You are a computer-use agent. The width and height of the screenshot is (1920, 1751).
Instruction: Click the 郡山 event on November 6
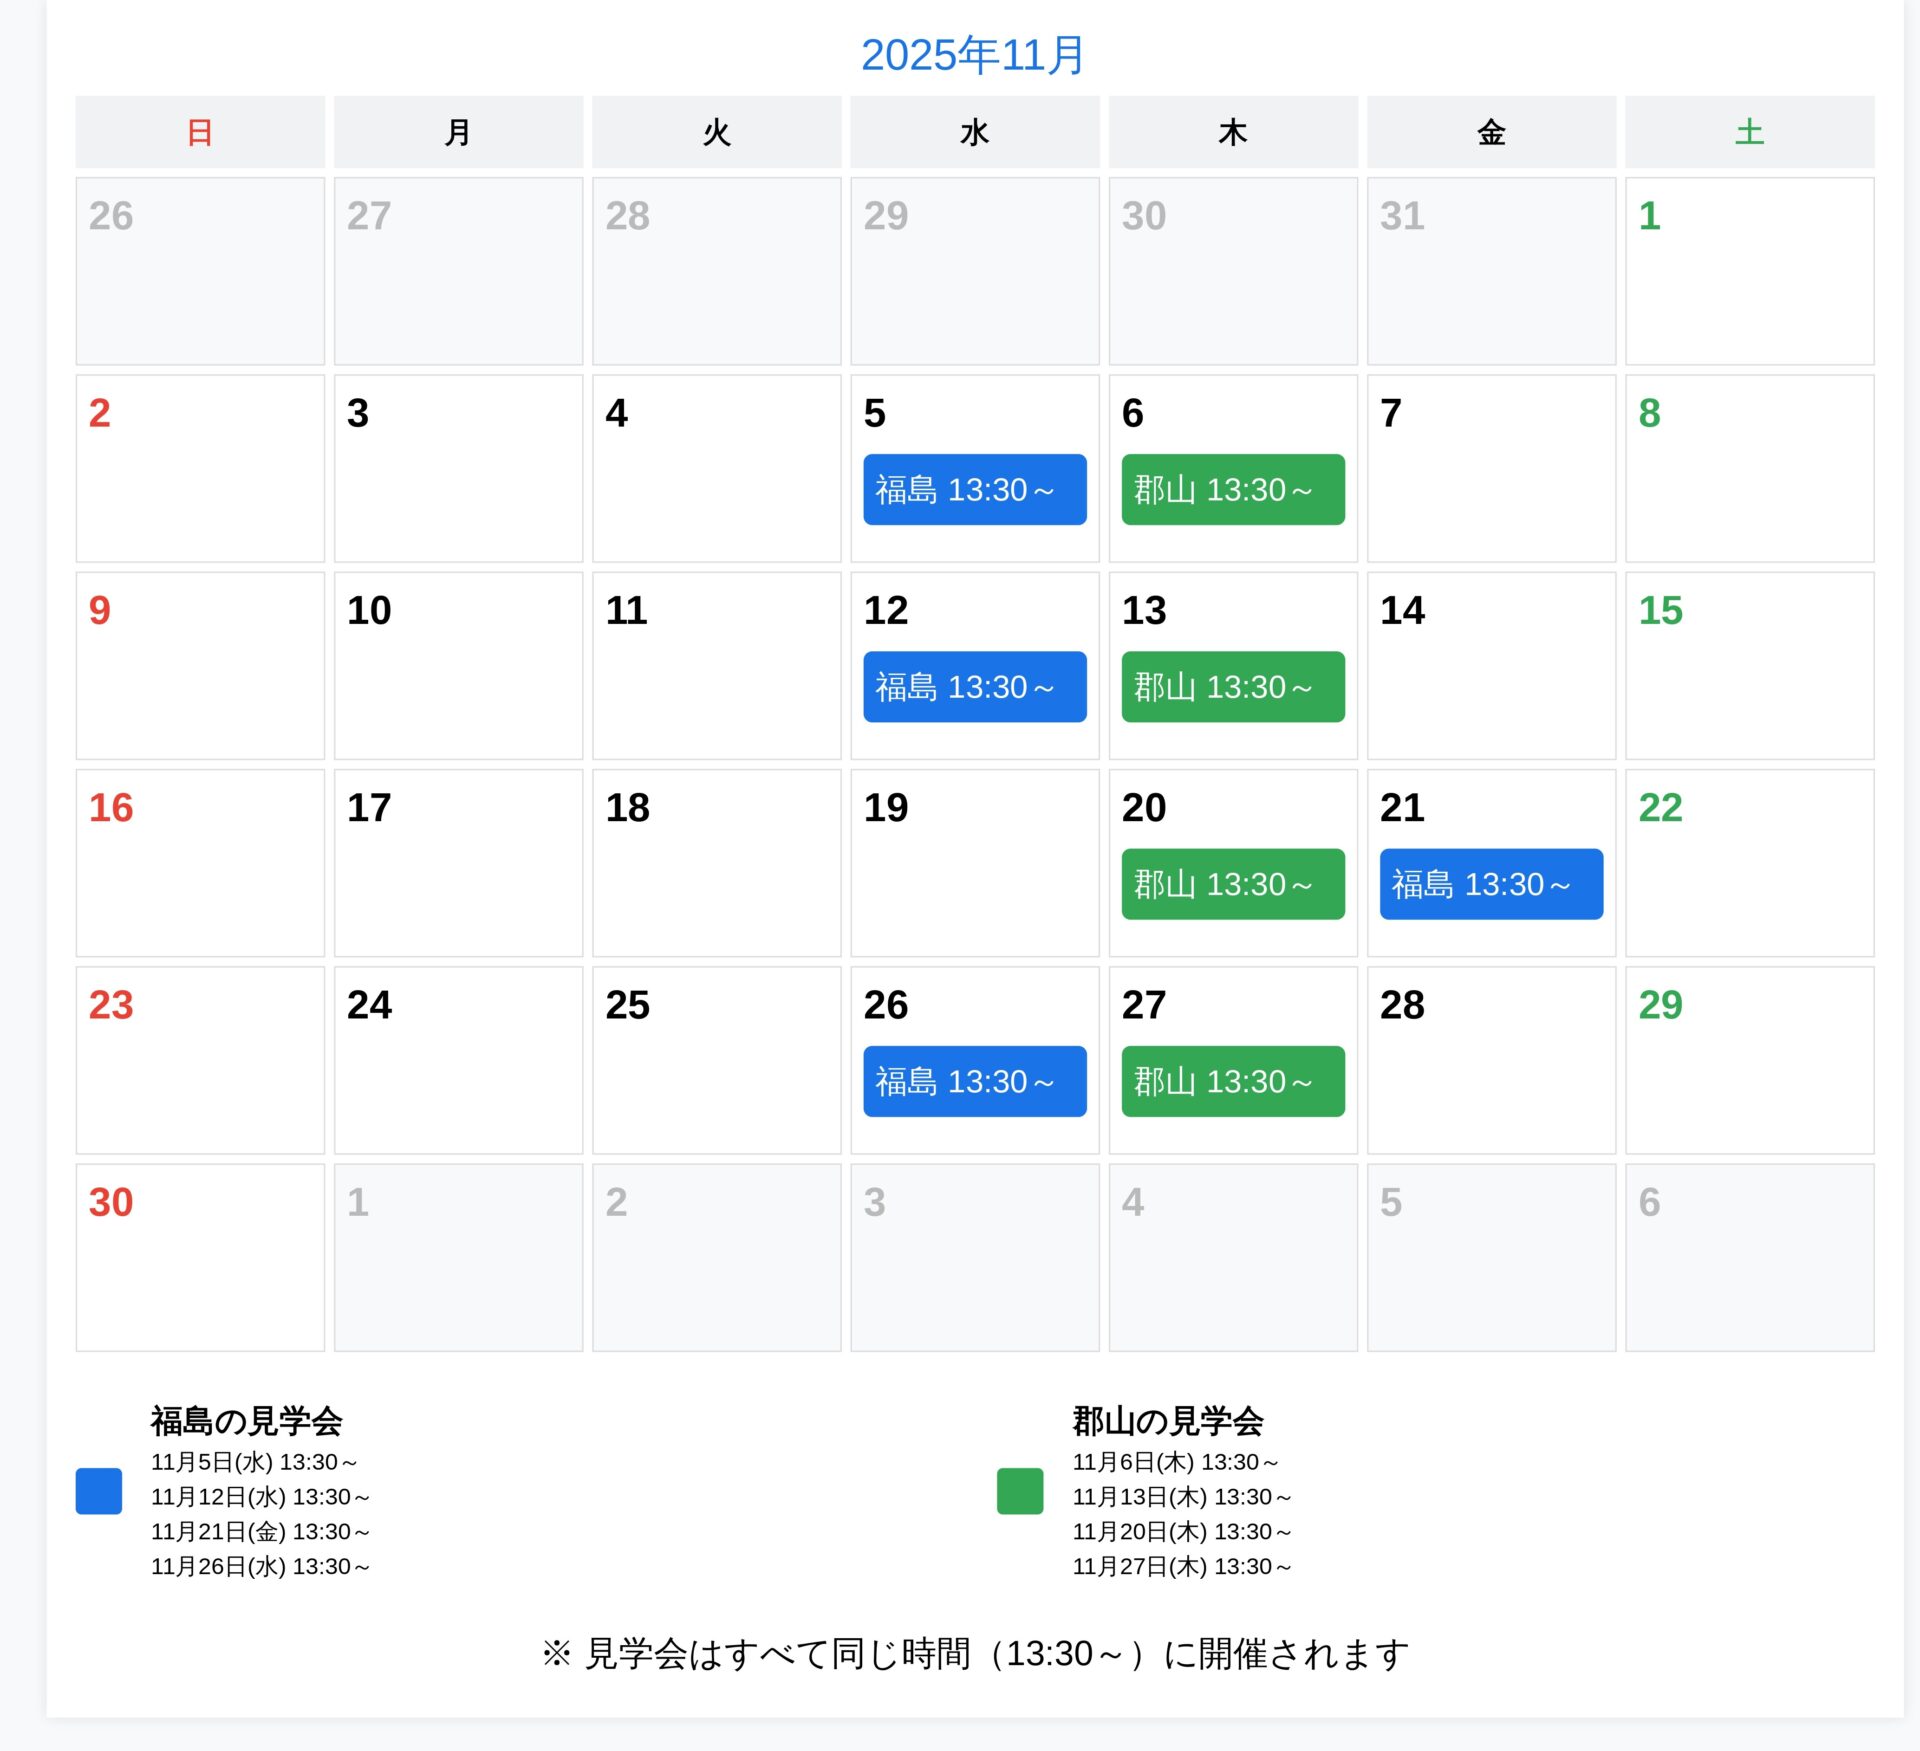click(x=1232, y=489)
